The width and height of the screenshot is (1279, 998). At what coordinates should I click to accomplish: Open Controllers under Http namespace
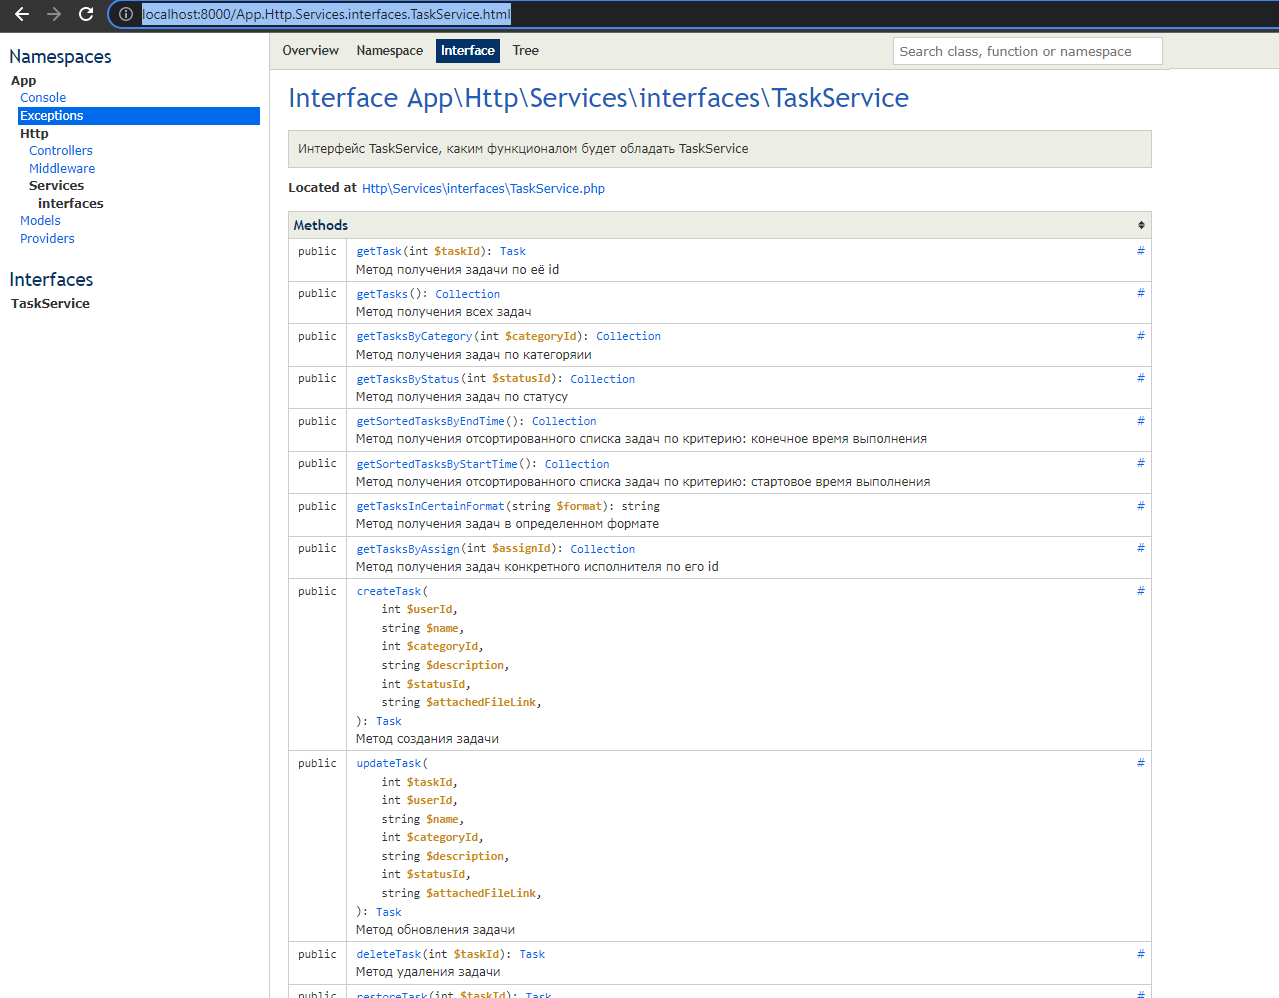tap(60, 150)
